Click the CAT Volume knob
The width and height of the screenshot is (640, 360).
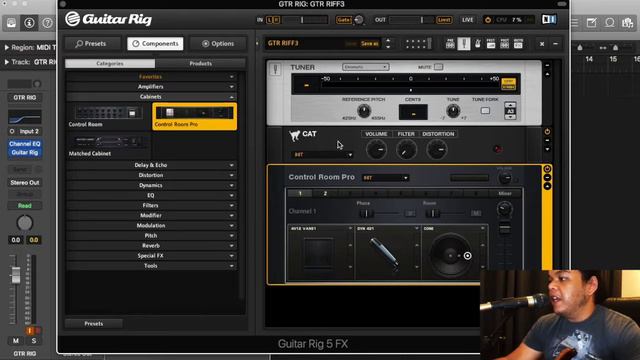(376, 149)
